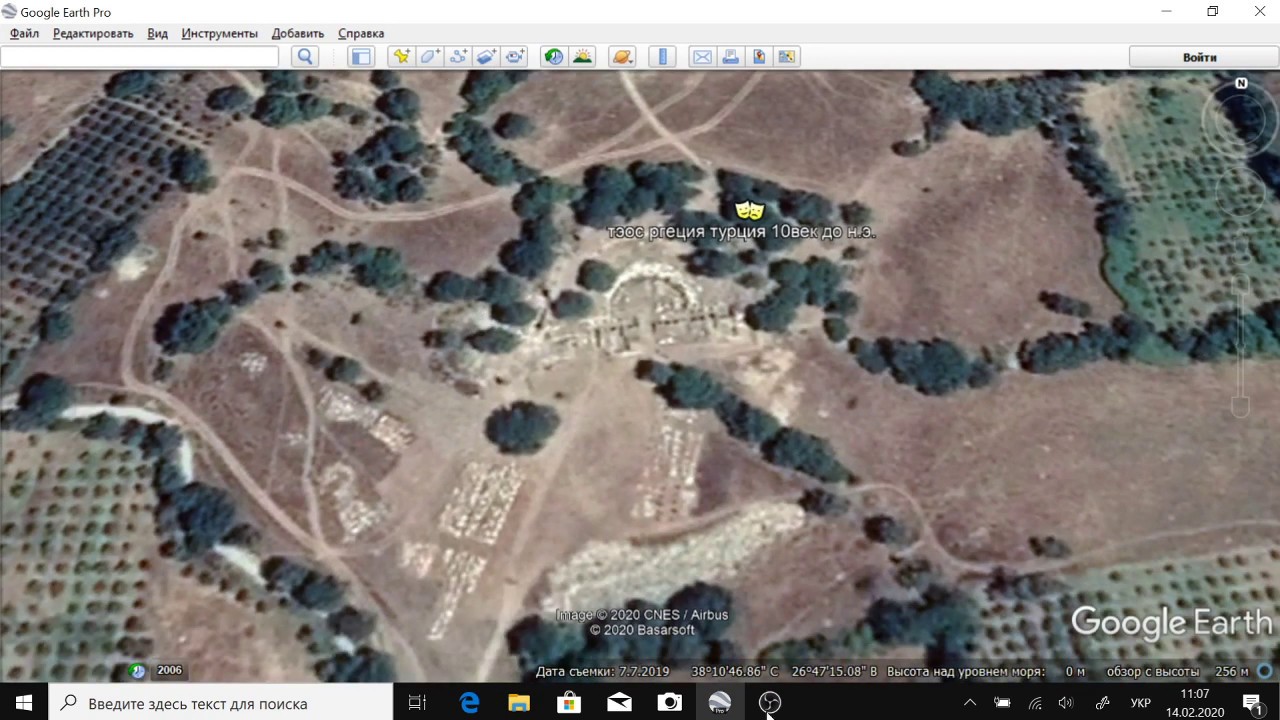The height and width of the screenshot is (720, 1280).
Task: Open the Инструменты menu
Action: [219, 33]
